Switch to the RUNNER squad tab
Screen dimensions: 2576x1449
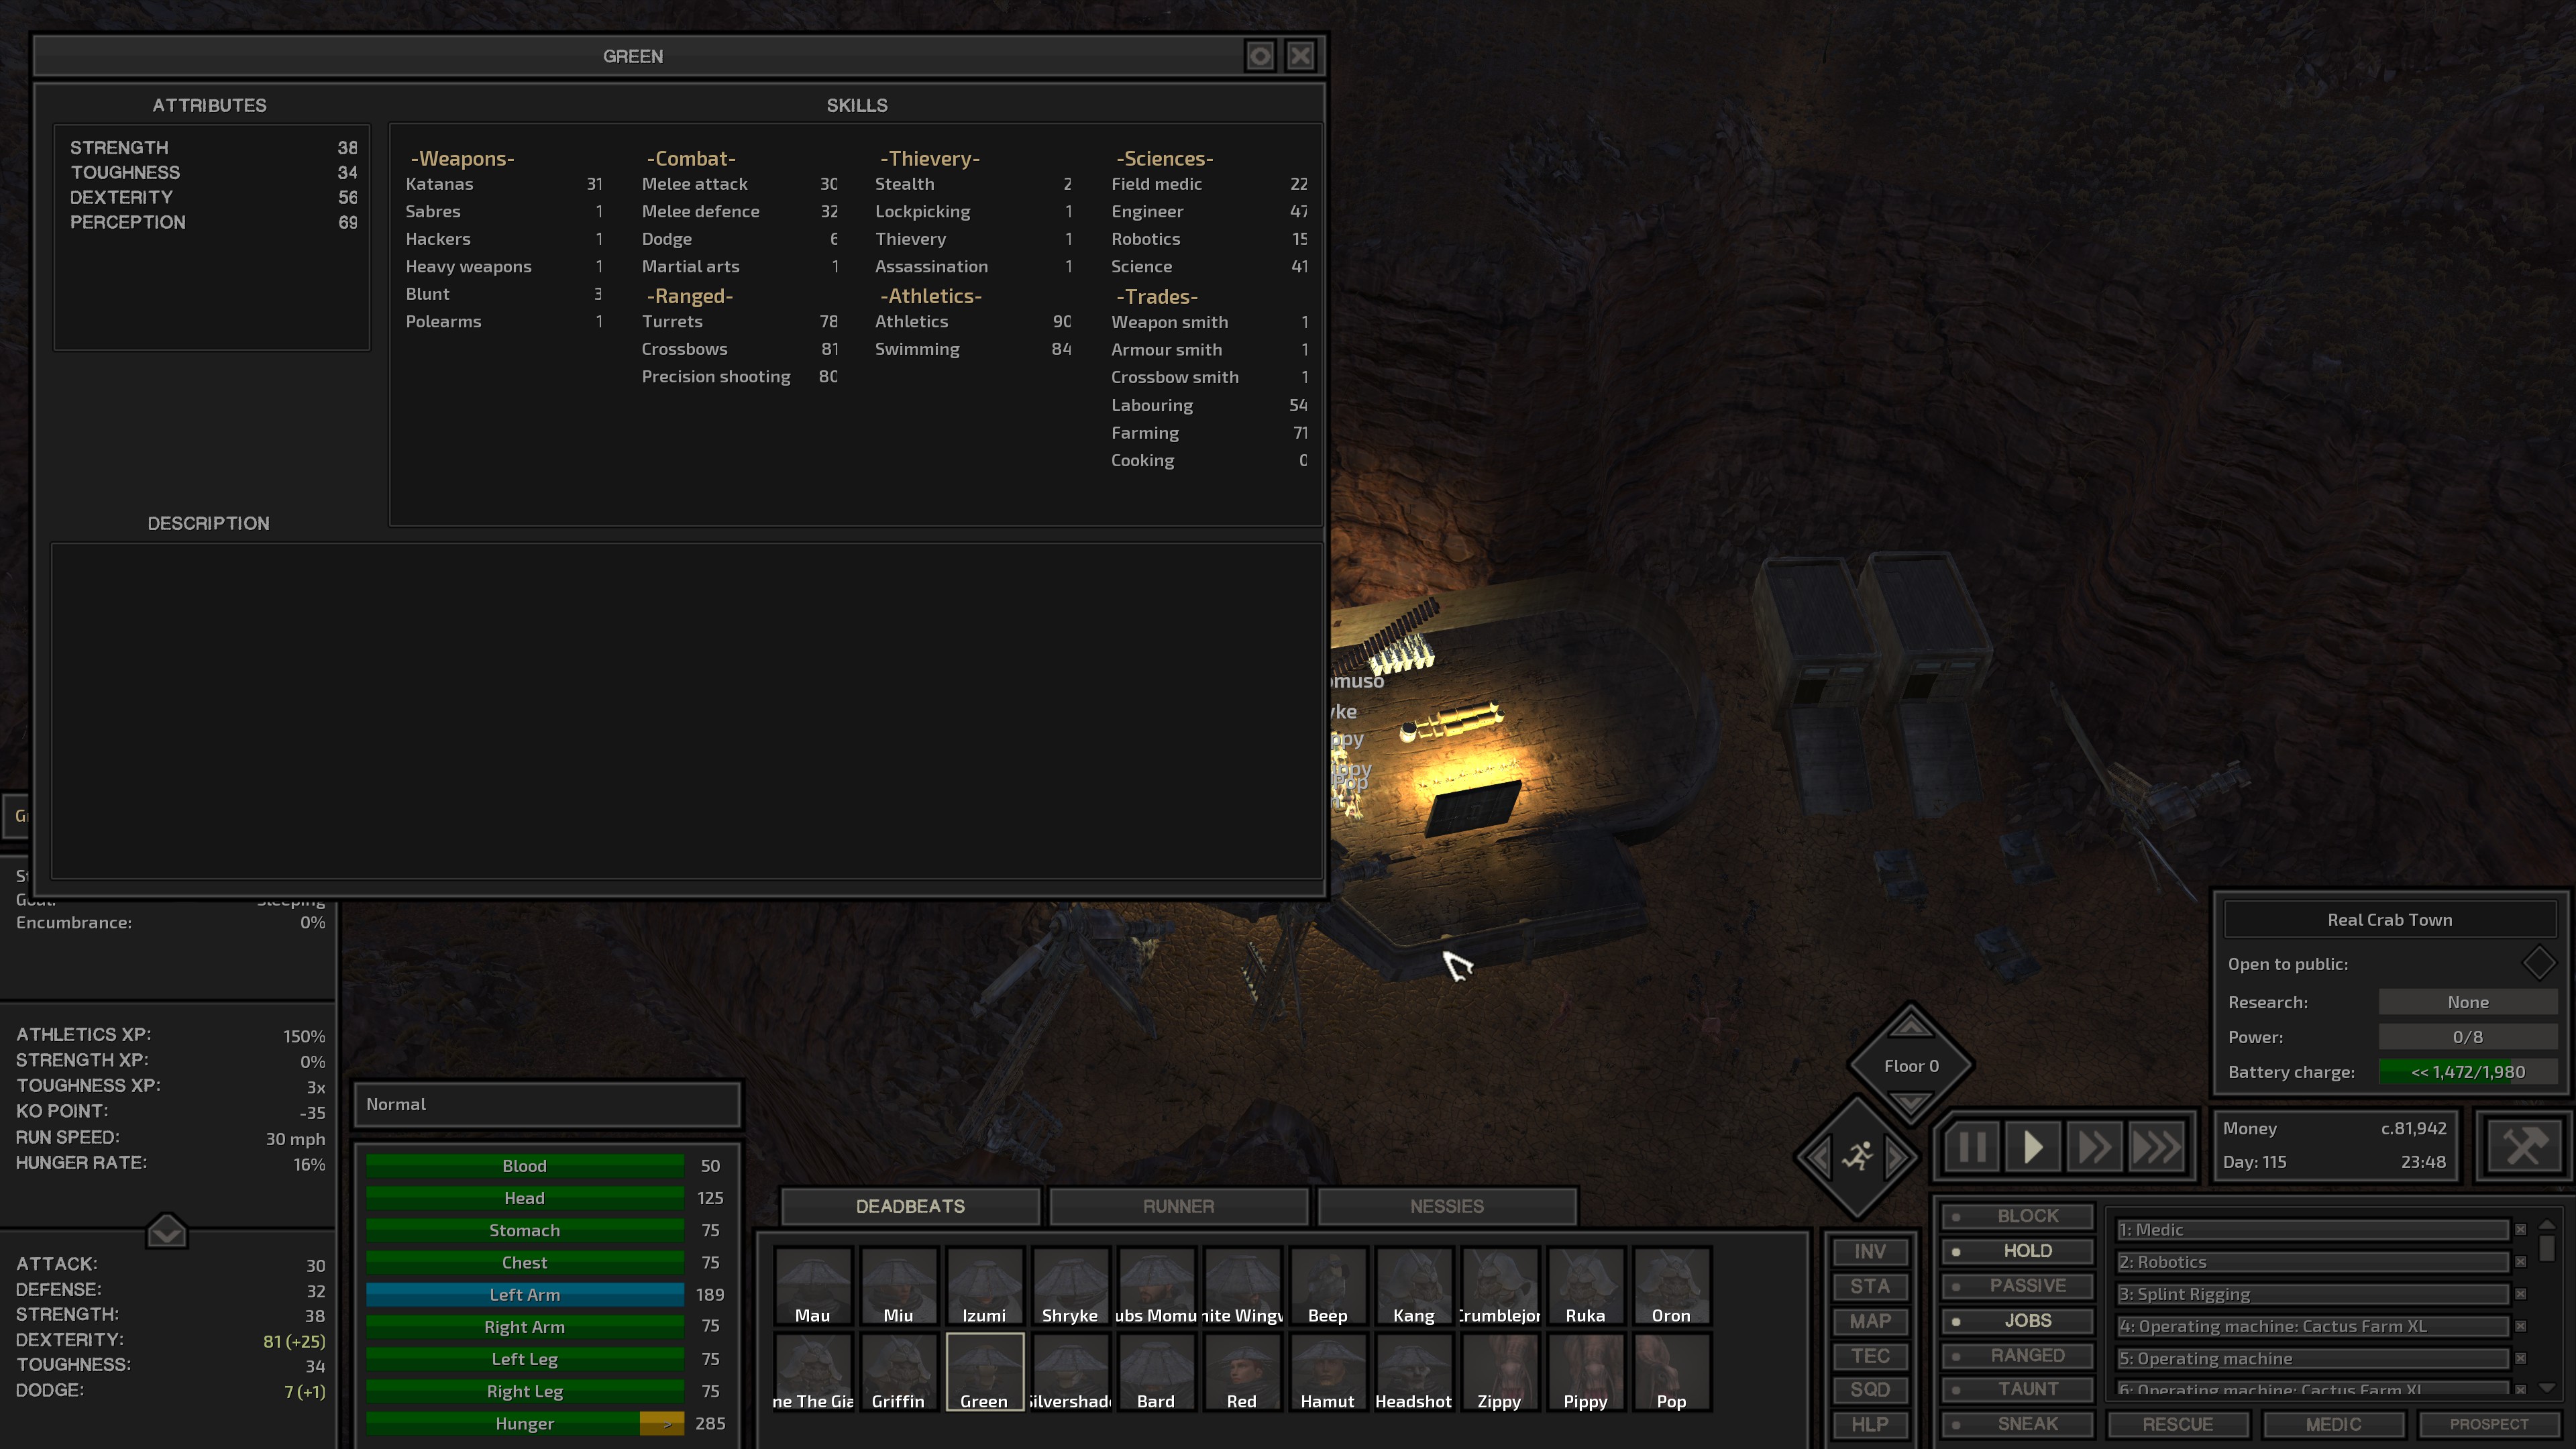pos(1178,1206)
